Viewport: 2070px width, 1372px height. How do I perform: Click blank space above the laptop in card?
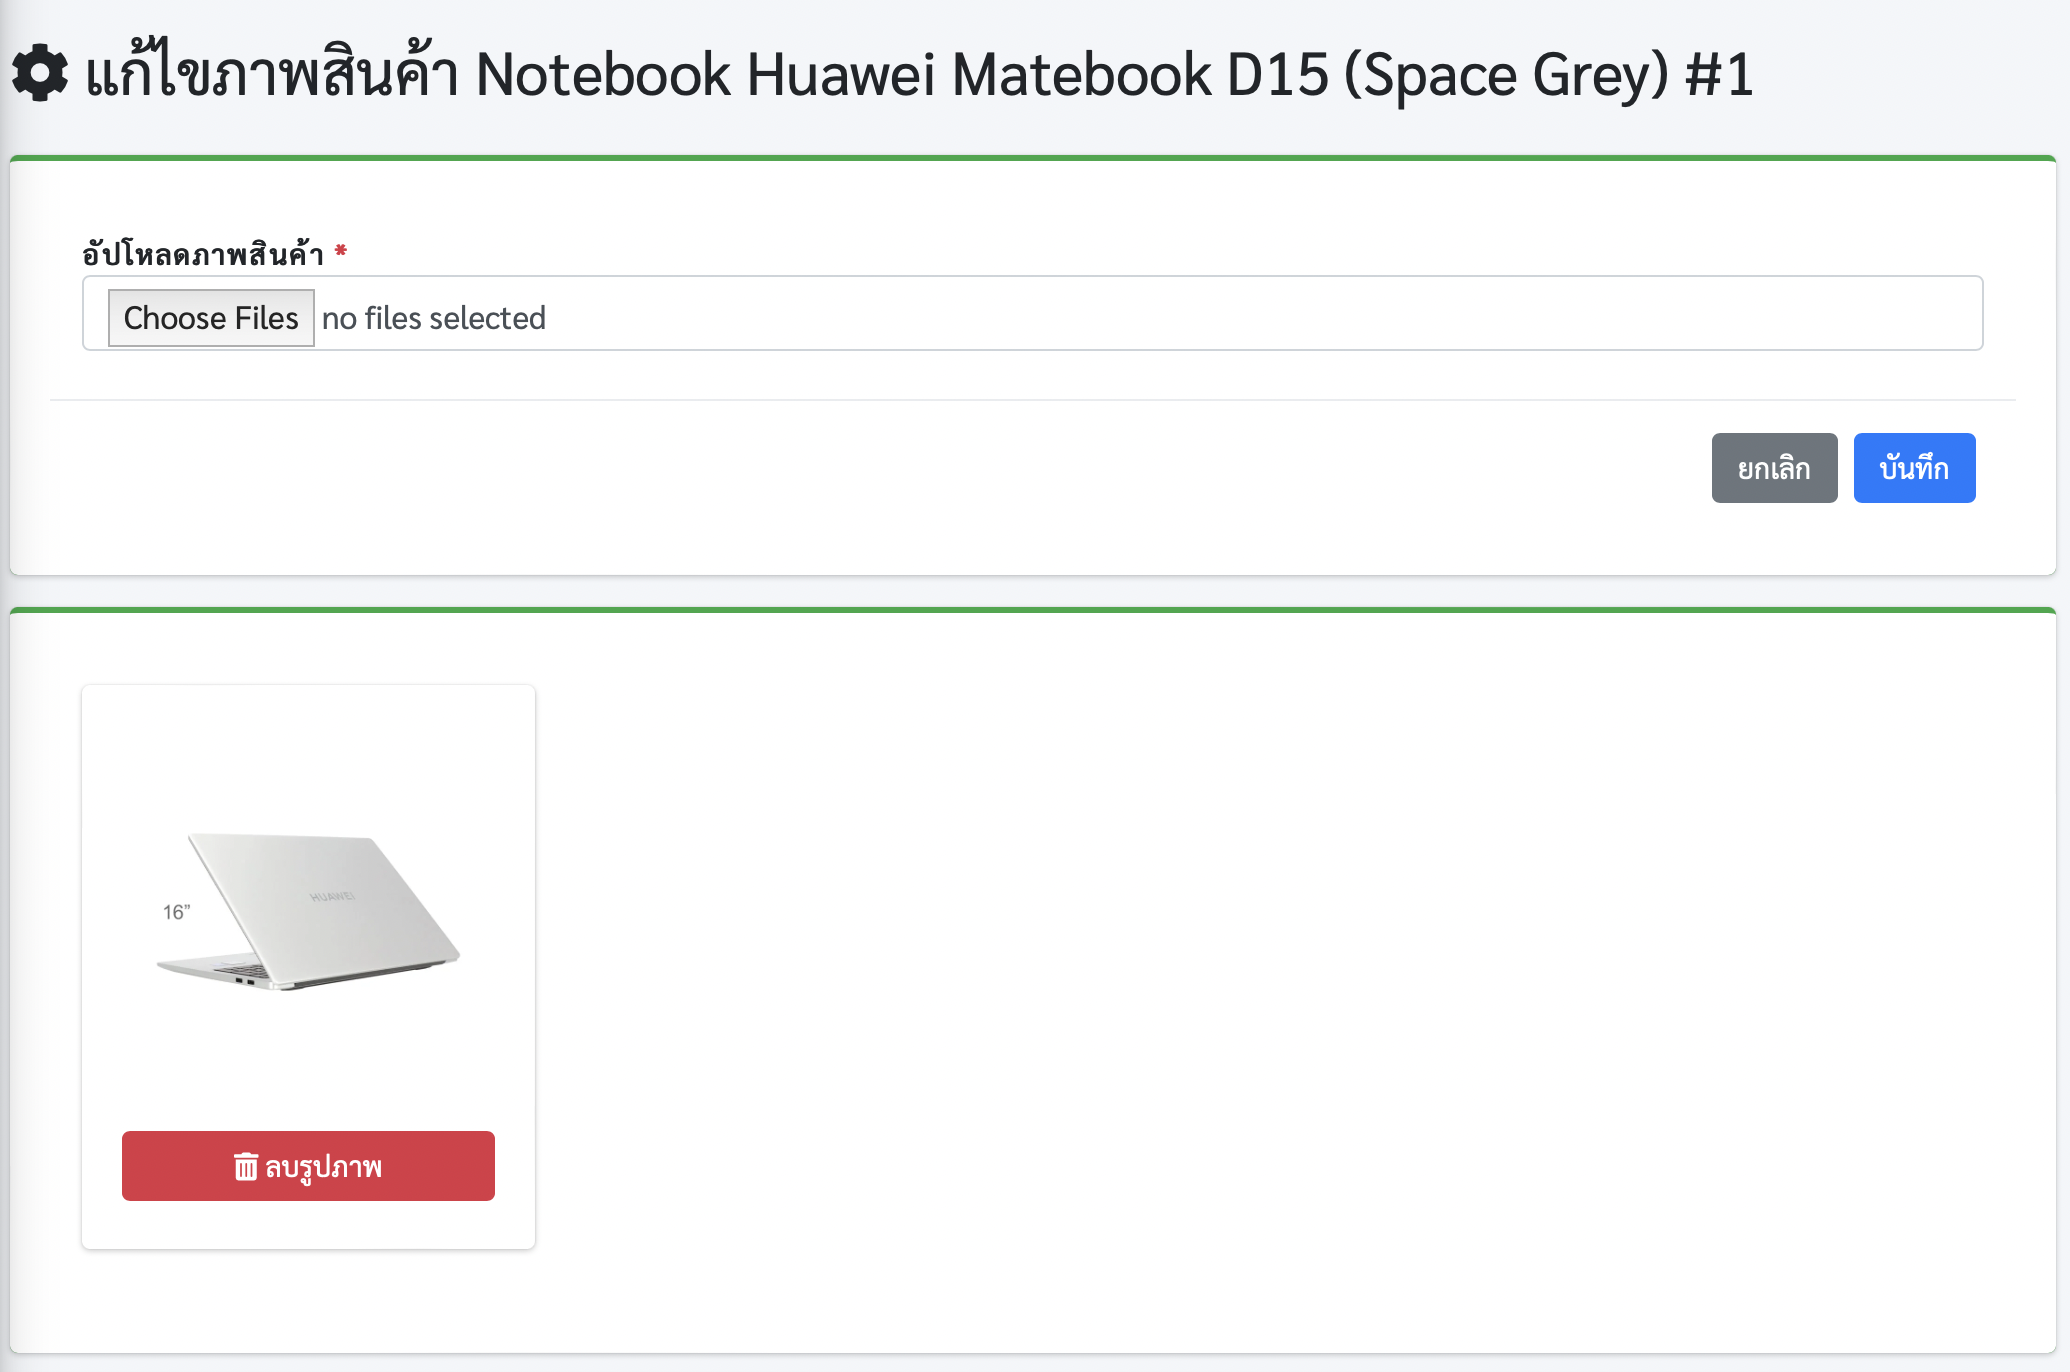click(x=308, y=760)
